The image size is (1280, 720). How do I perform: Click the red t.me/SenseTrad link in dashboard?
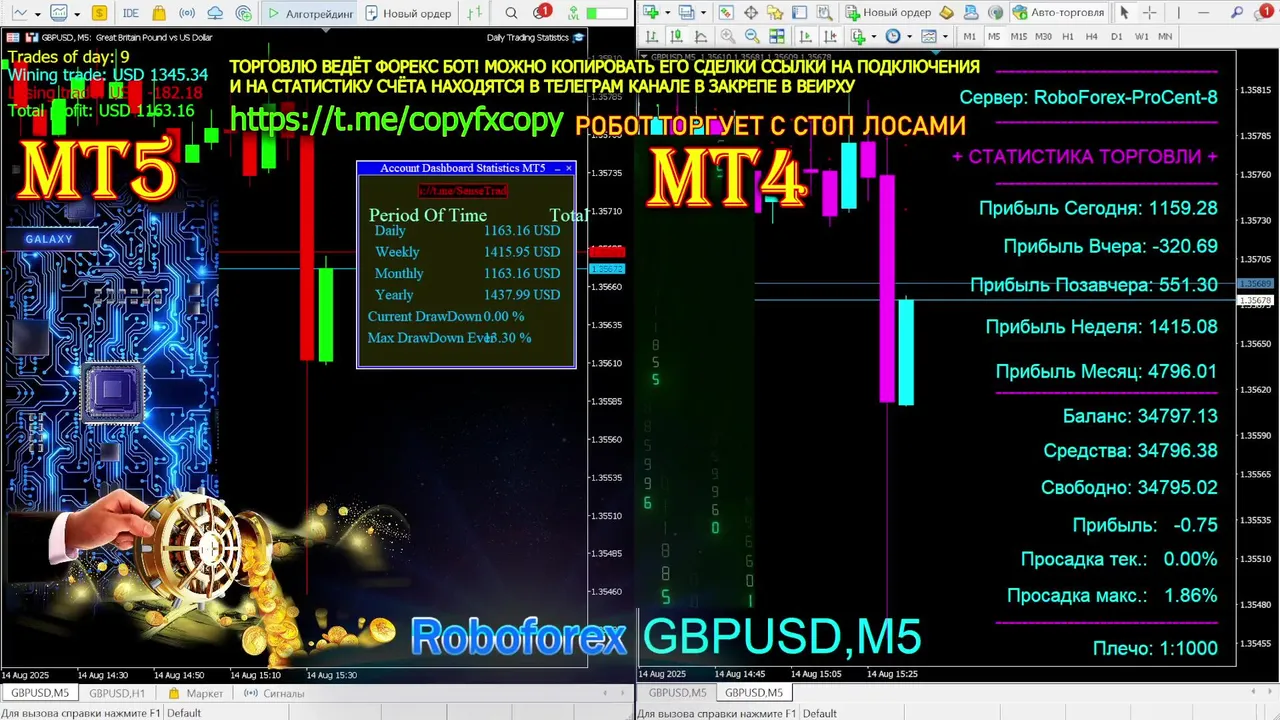[463, 190]
